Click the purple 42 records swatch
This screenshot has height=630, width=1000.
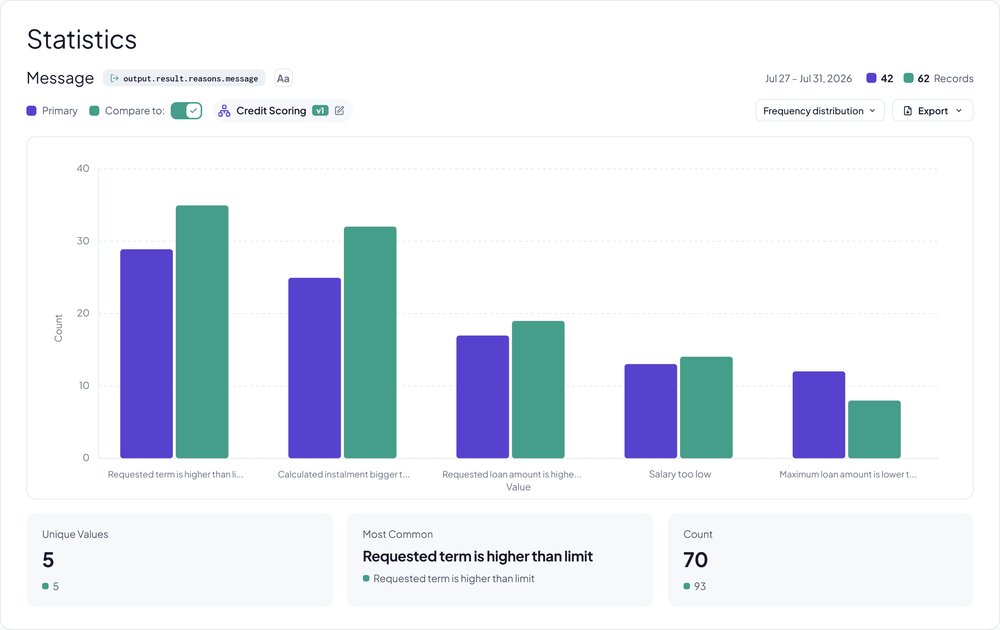coord(871,78)
